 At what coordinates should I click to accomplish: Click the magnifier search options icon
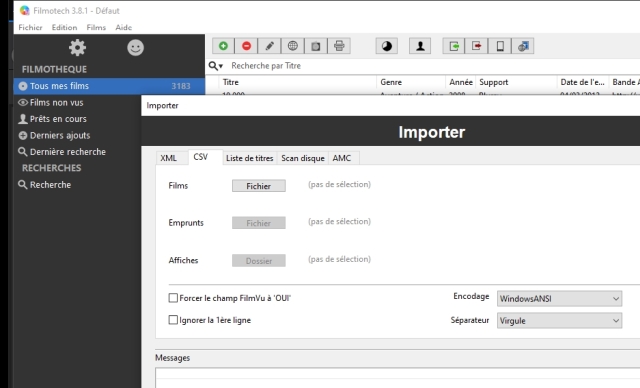tap(216, 66)
